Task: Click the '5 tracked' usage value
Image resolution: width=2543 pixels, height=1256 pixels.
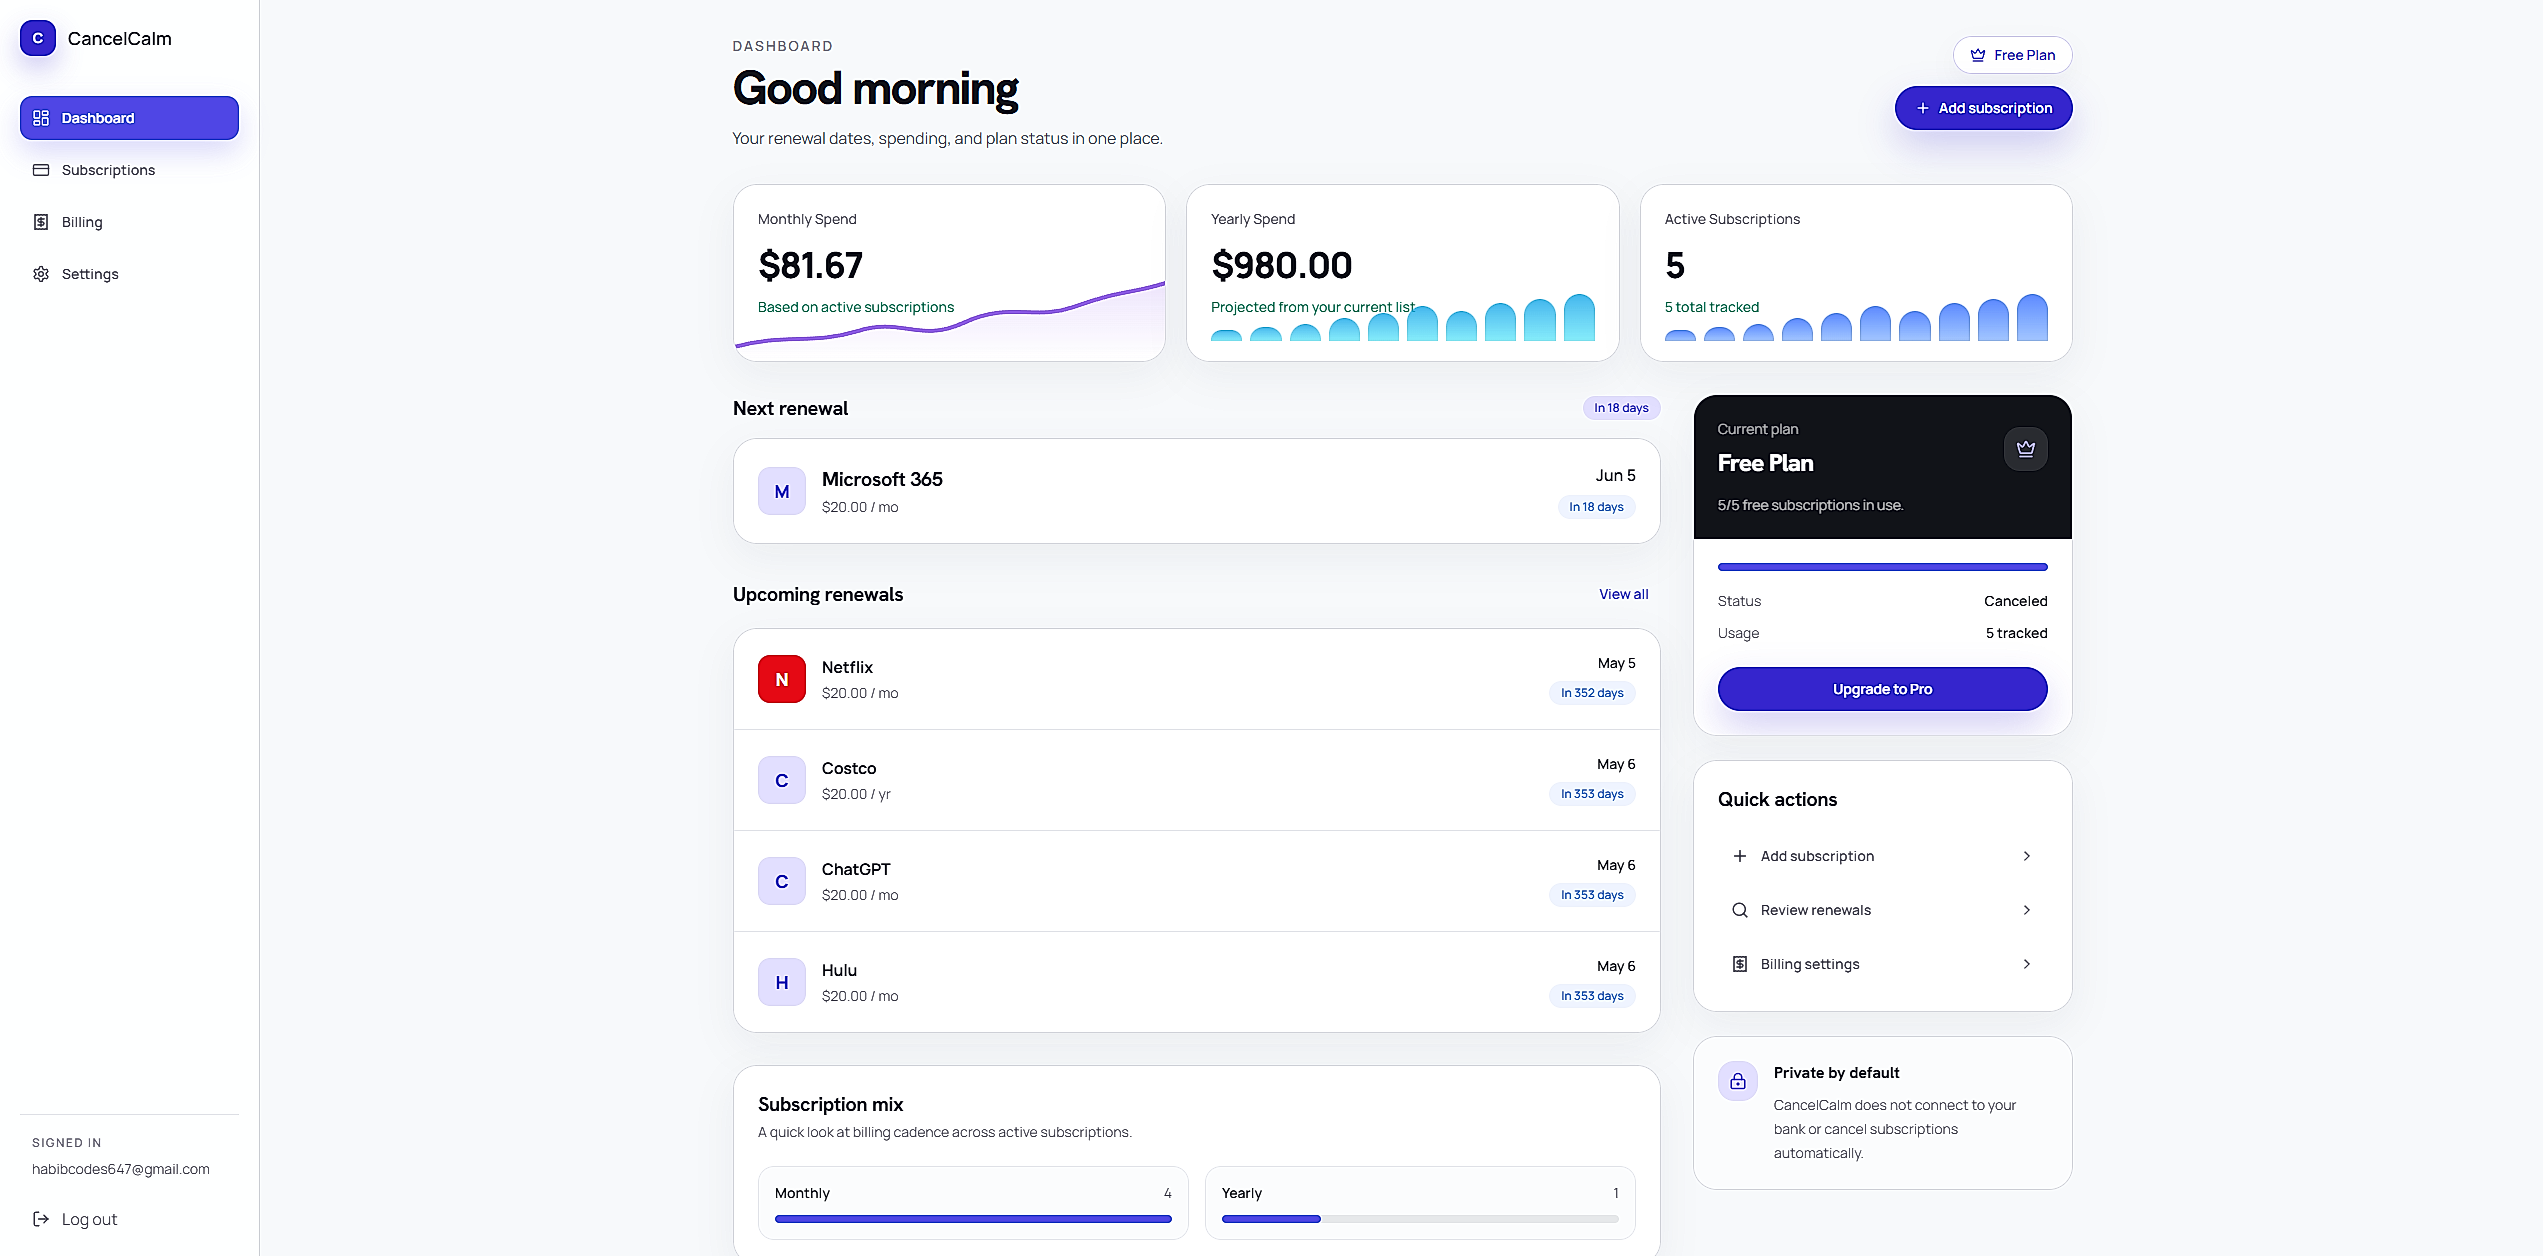Action: point(2016,633)
